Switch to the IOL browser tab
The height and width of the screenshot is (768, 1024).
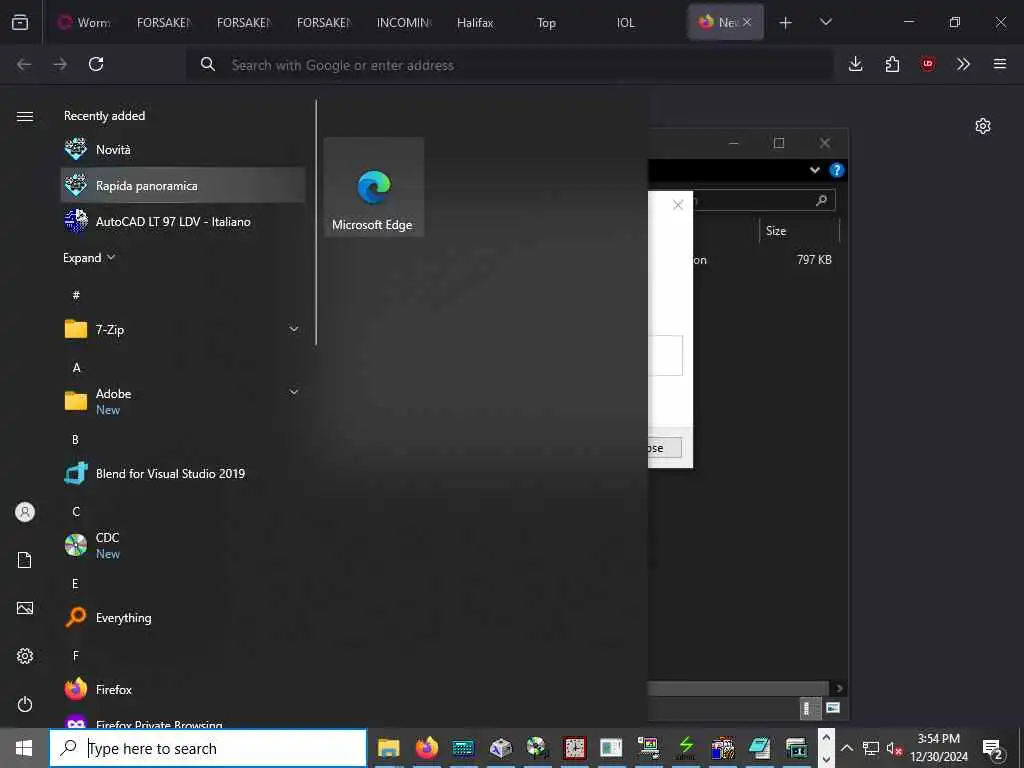pos(625,22)
